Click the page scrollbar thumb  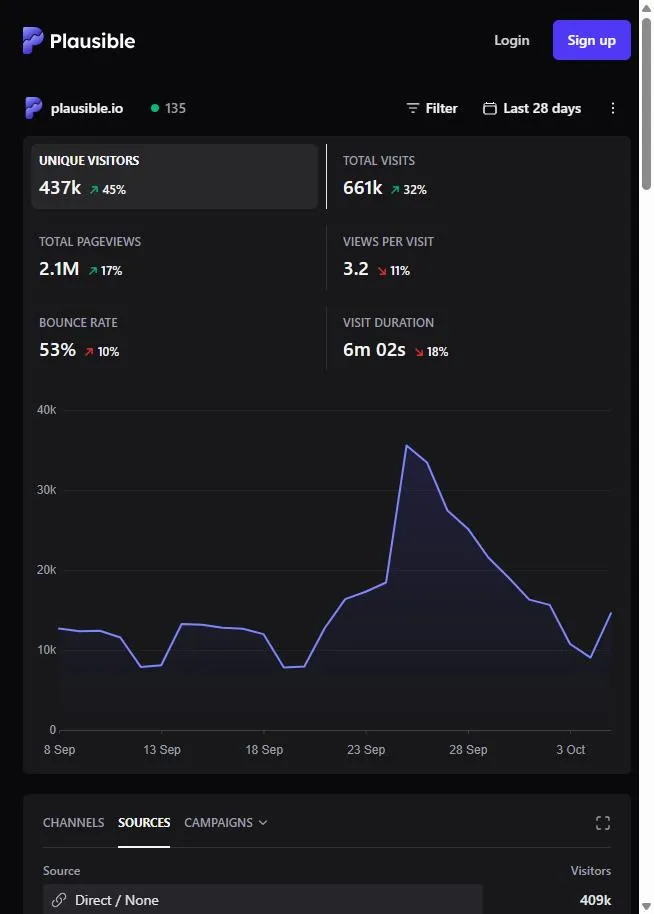[646, 104]
